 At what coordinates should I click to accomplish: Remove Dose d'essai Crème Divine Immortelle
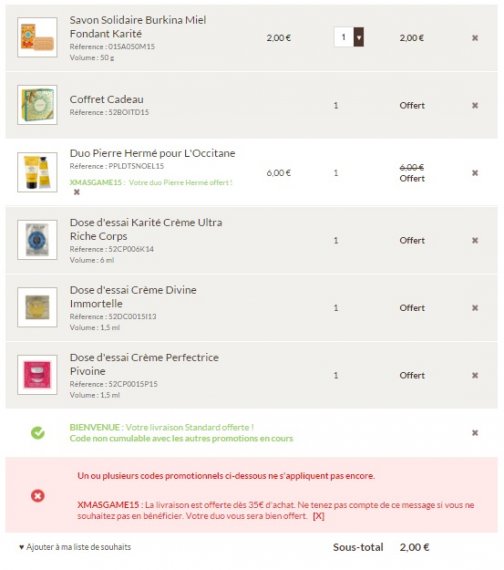click(475, 308)
